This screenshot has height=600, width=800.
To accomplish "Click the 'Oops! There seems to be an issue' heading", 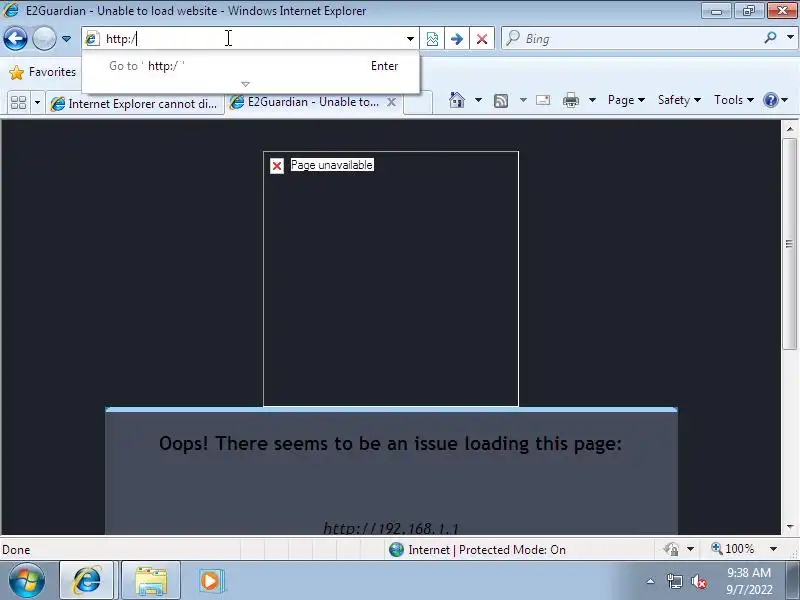I will [391, 443].
